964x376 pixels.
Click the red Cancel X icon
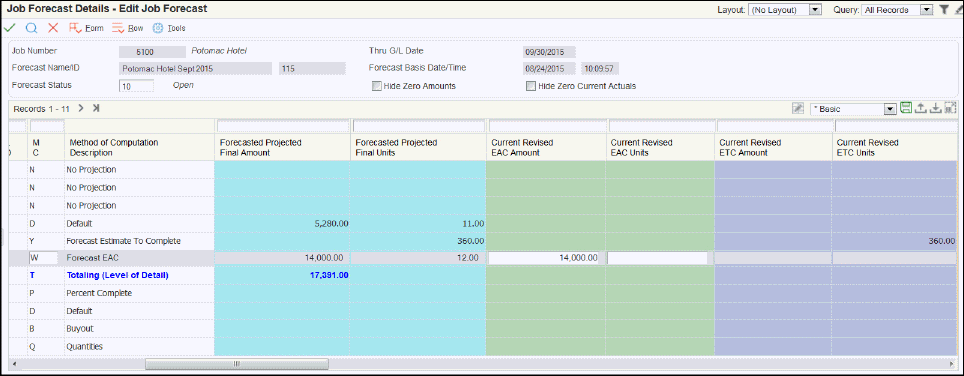coord(53,28)
